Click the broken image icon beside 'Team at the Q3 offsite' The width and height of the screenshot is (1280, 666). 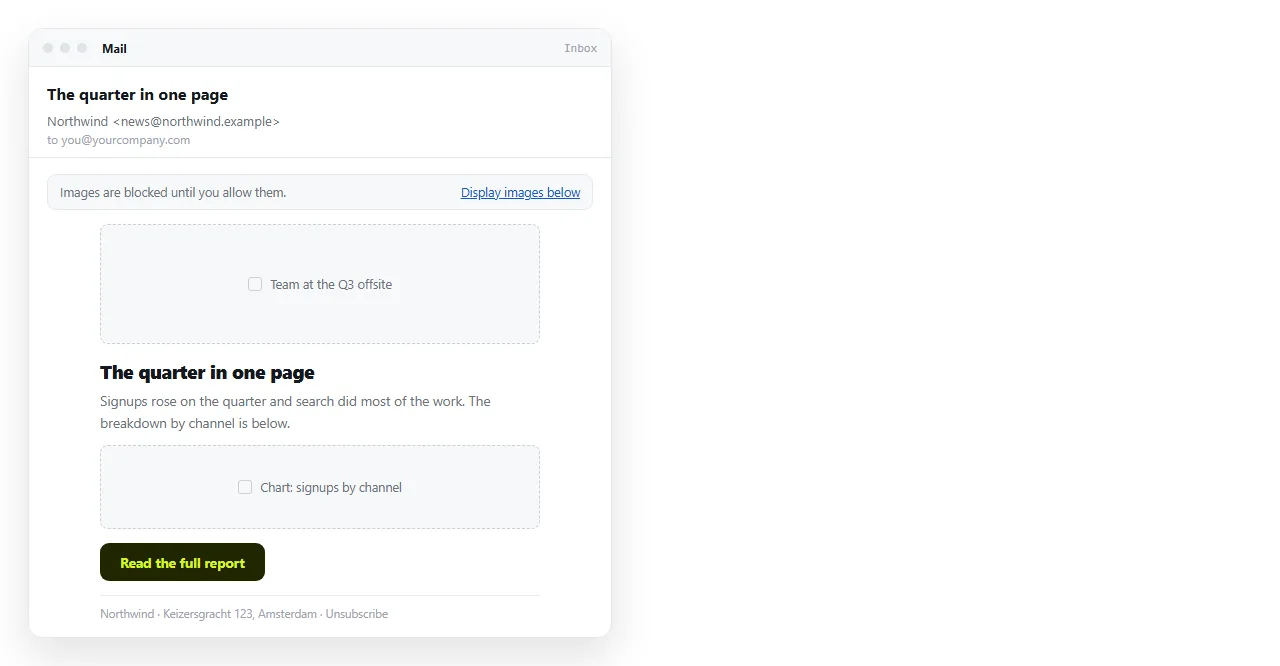pos(255,284)
